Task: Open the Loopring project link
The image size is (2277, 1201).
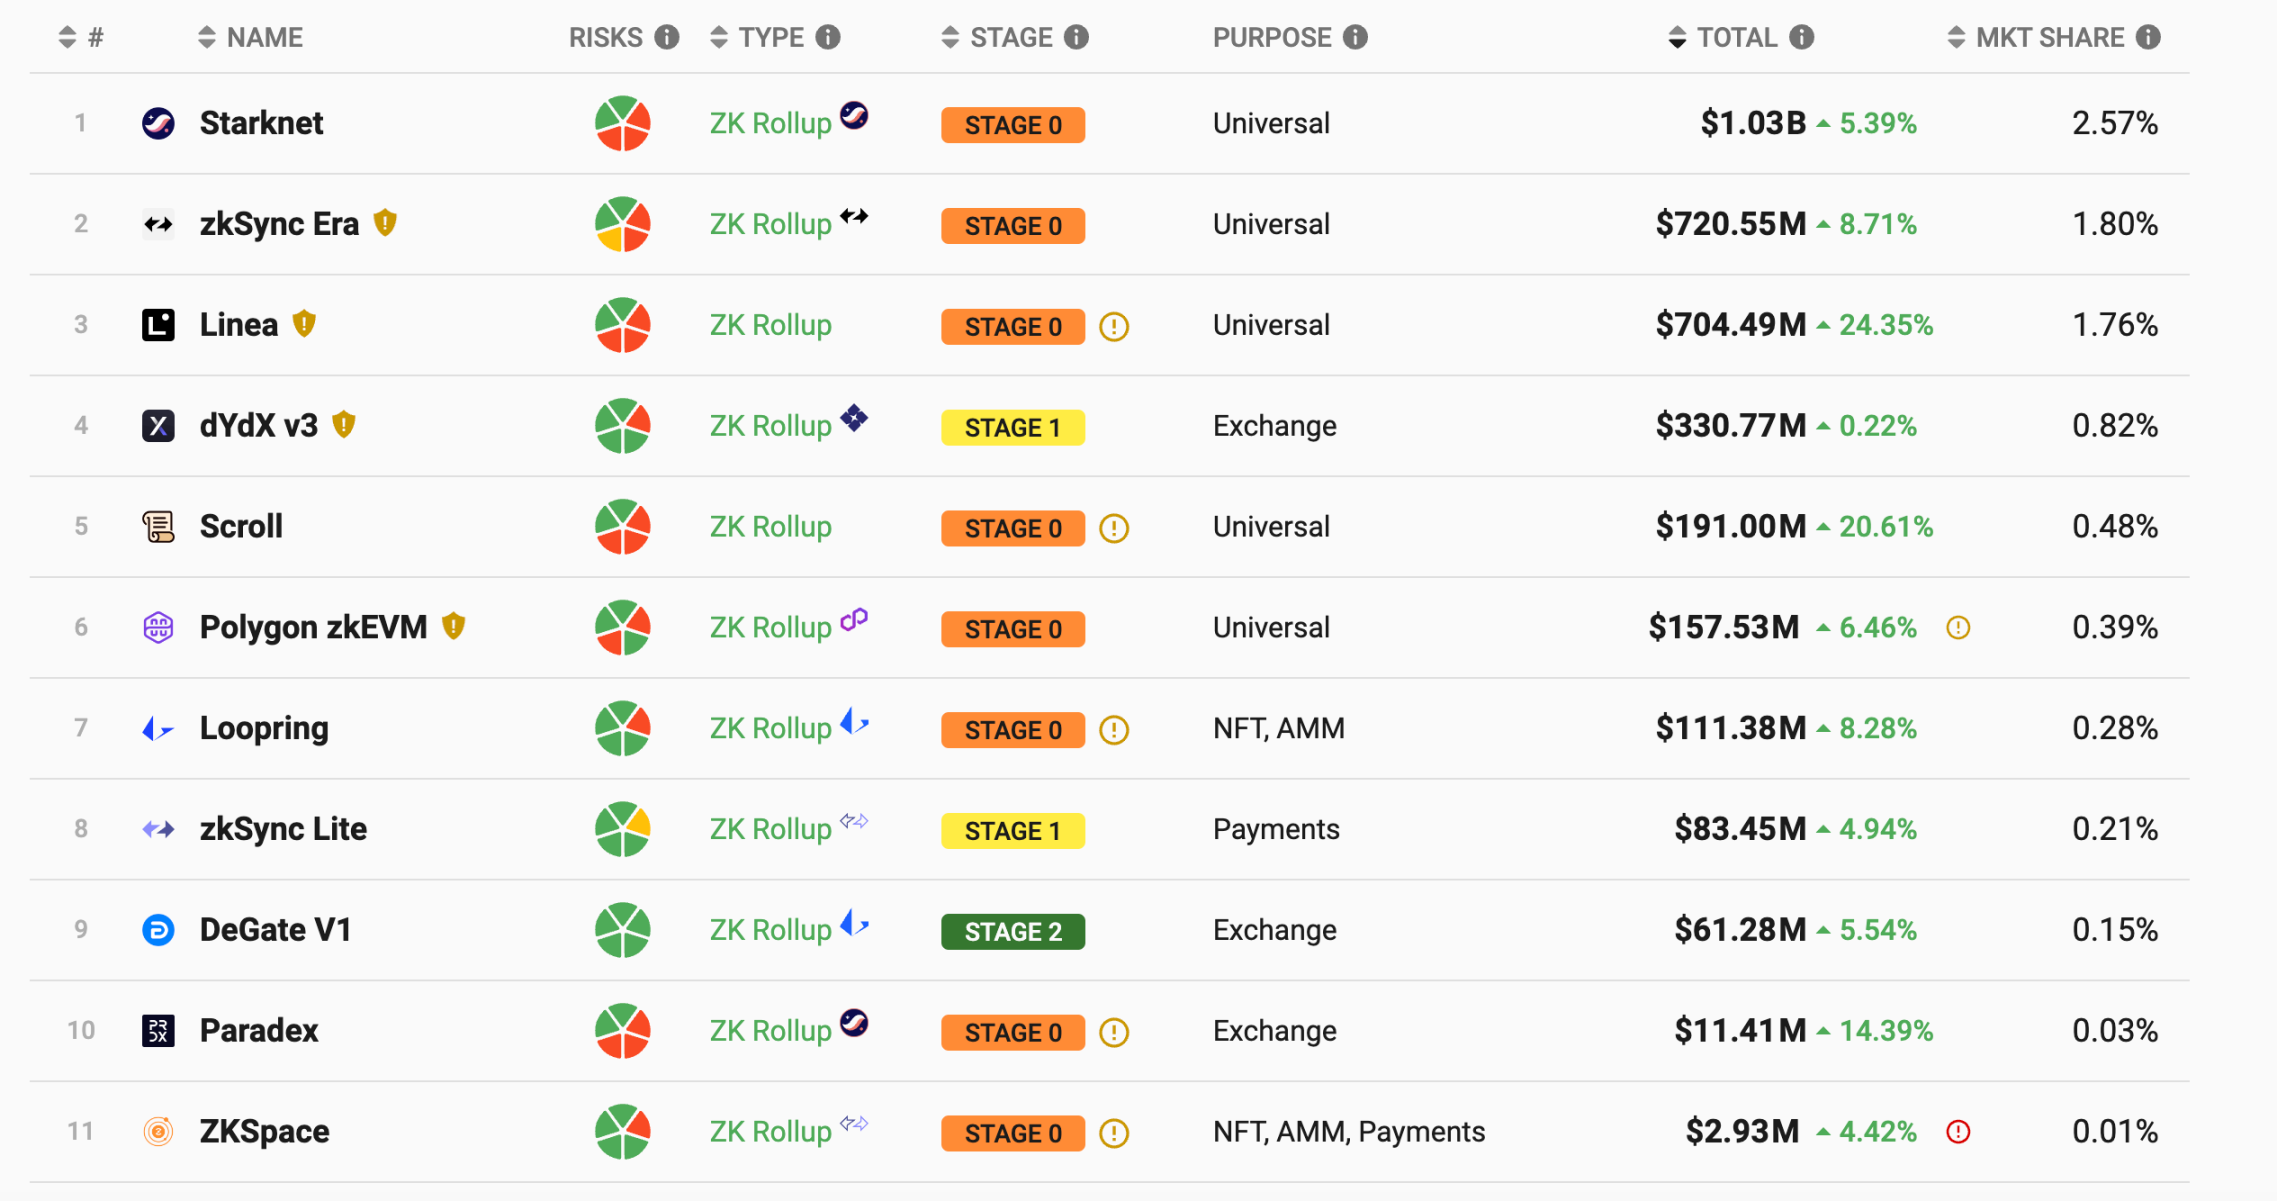Action: [x=264, y=728]
